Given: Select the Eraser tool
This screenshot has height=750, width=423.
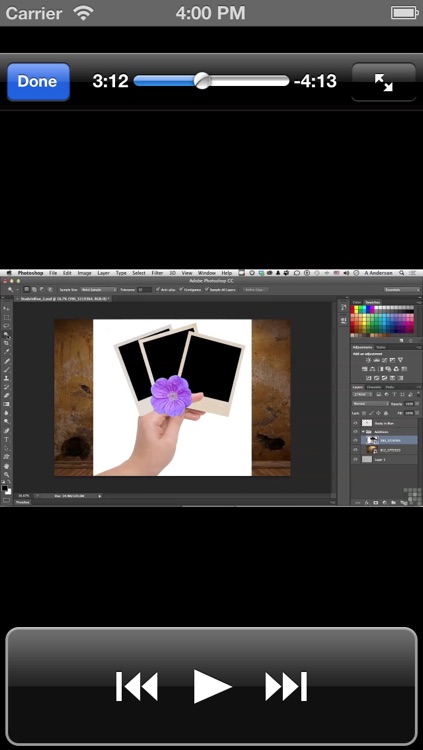Looking at the screenshot, I should [x=6, y=396].
